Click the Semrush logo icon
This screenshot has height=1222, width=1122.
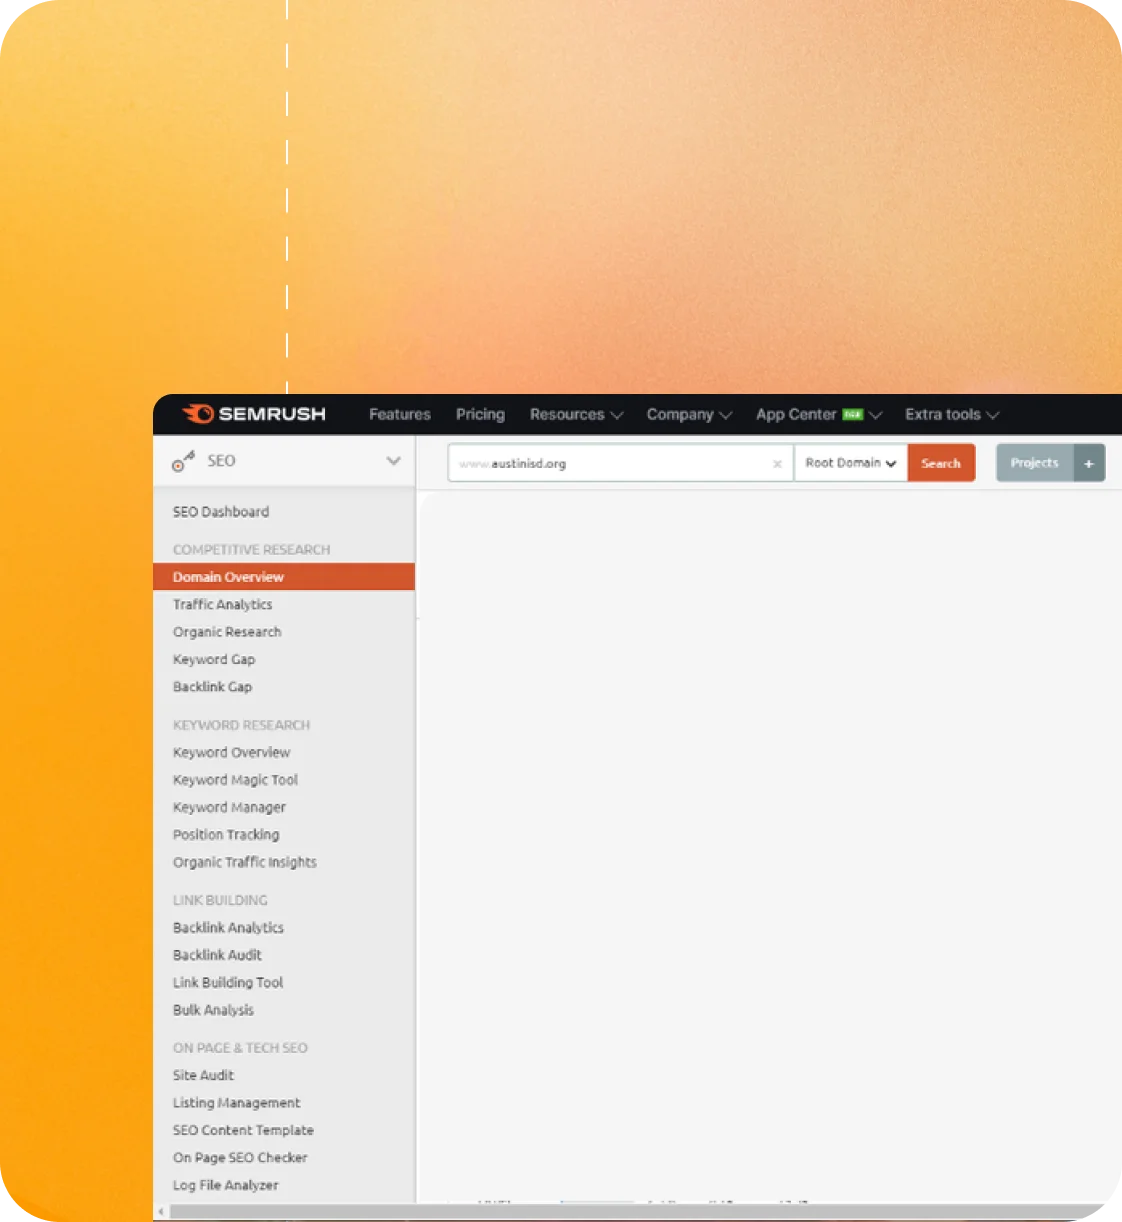click(198, 414)
